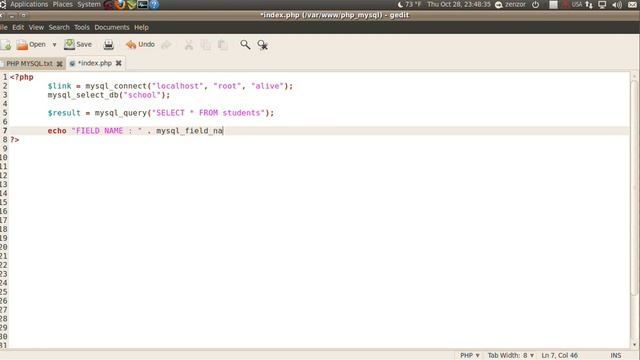Viewport: 640px width, 360px height.
Task: Close the *index.php tab
Action: [x=118, y=63]
